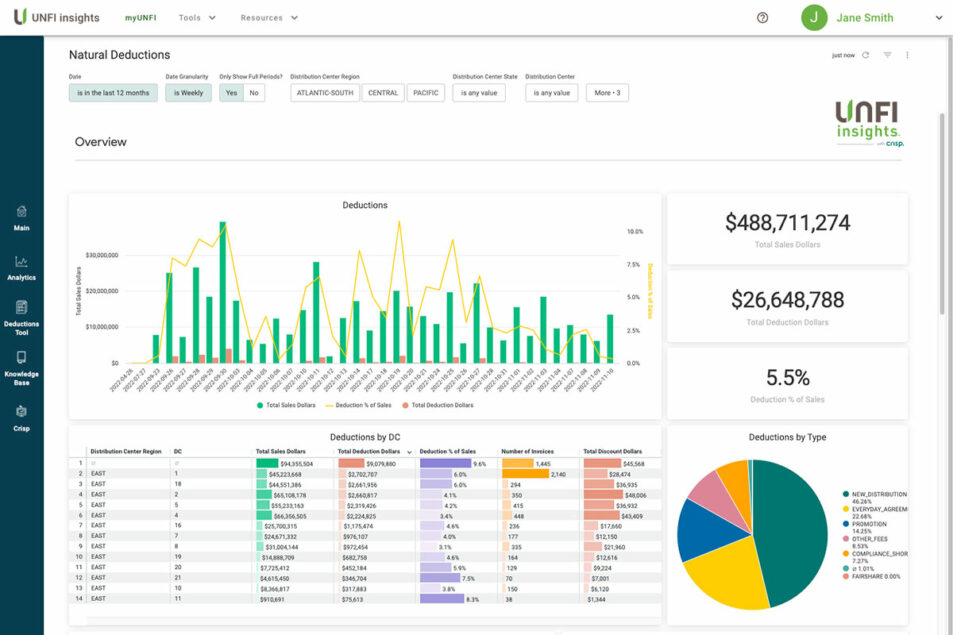Go to the myUNFI tab

tap(140, 18)
